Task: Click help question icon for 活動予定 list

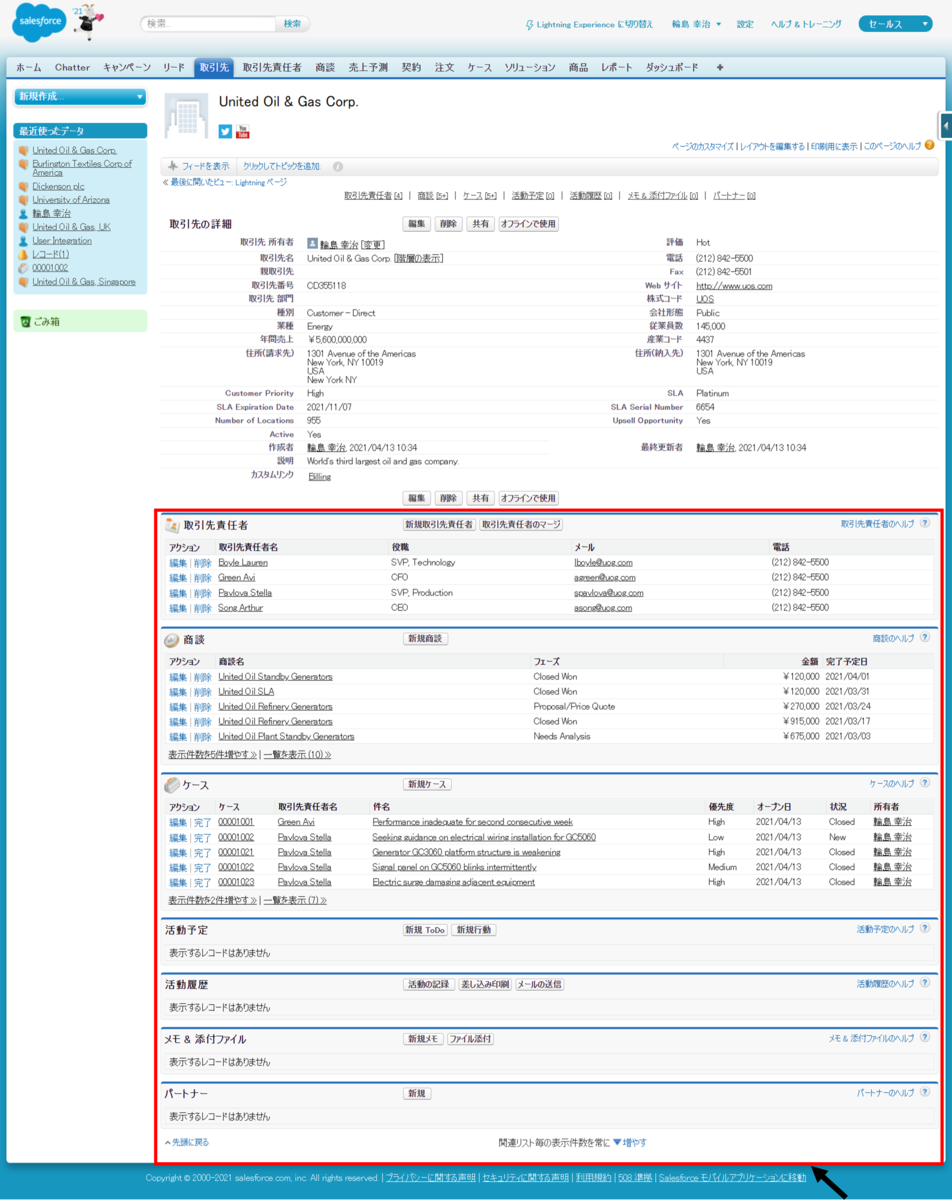Action: point(925,929)
